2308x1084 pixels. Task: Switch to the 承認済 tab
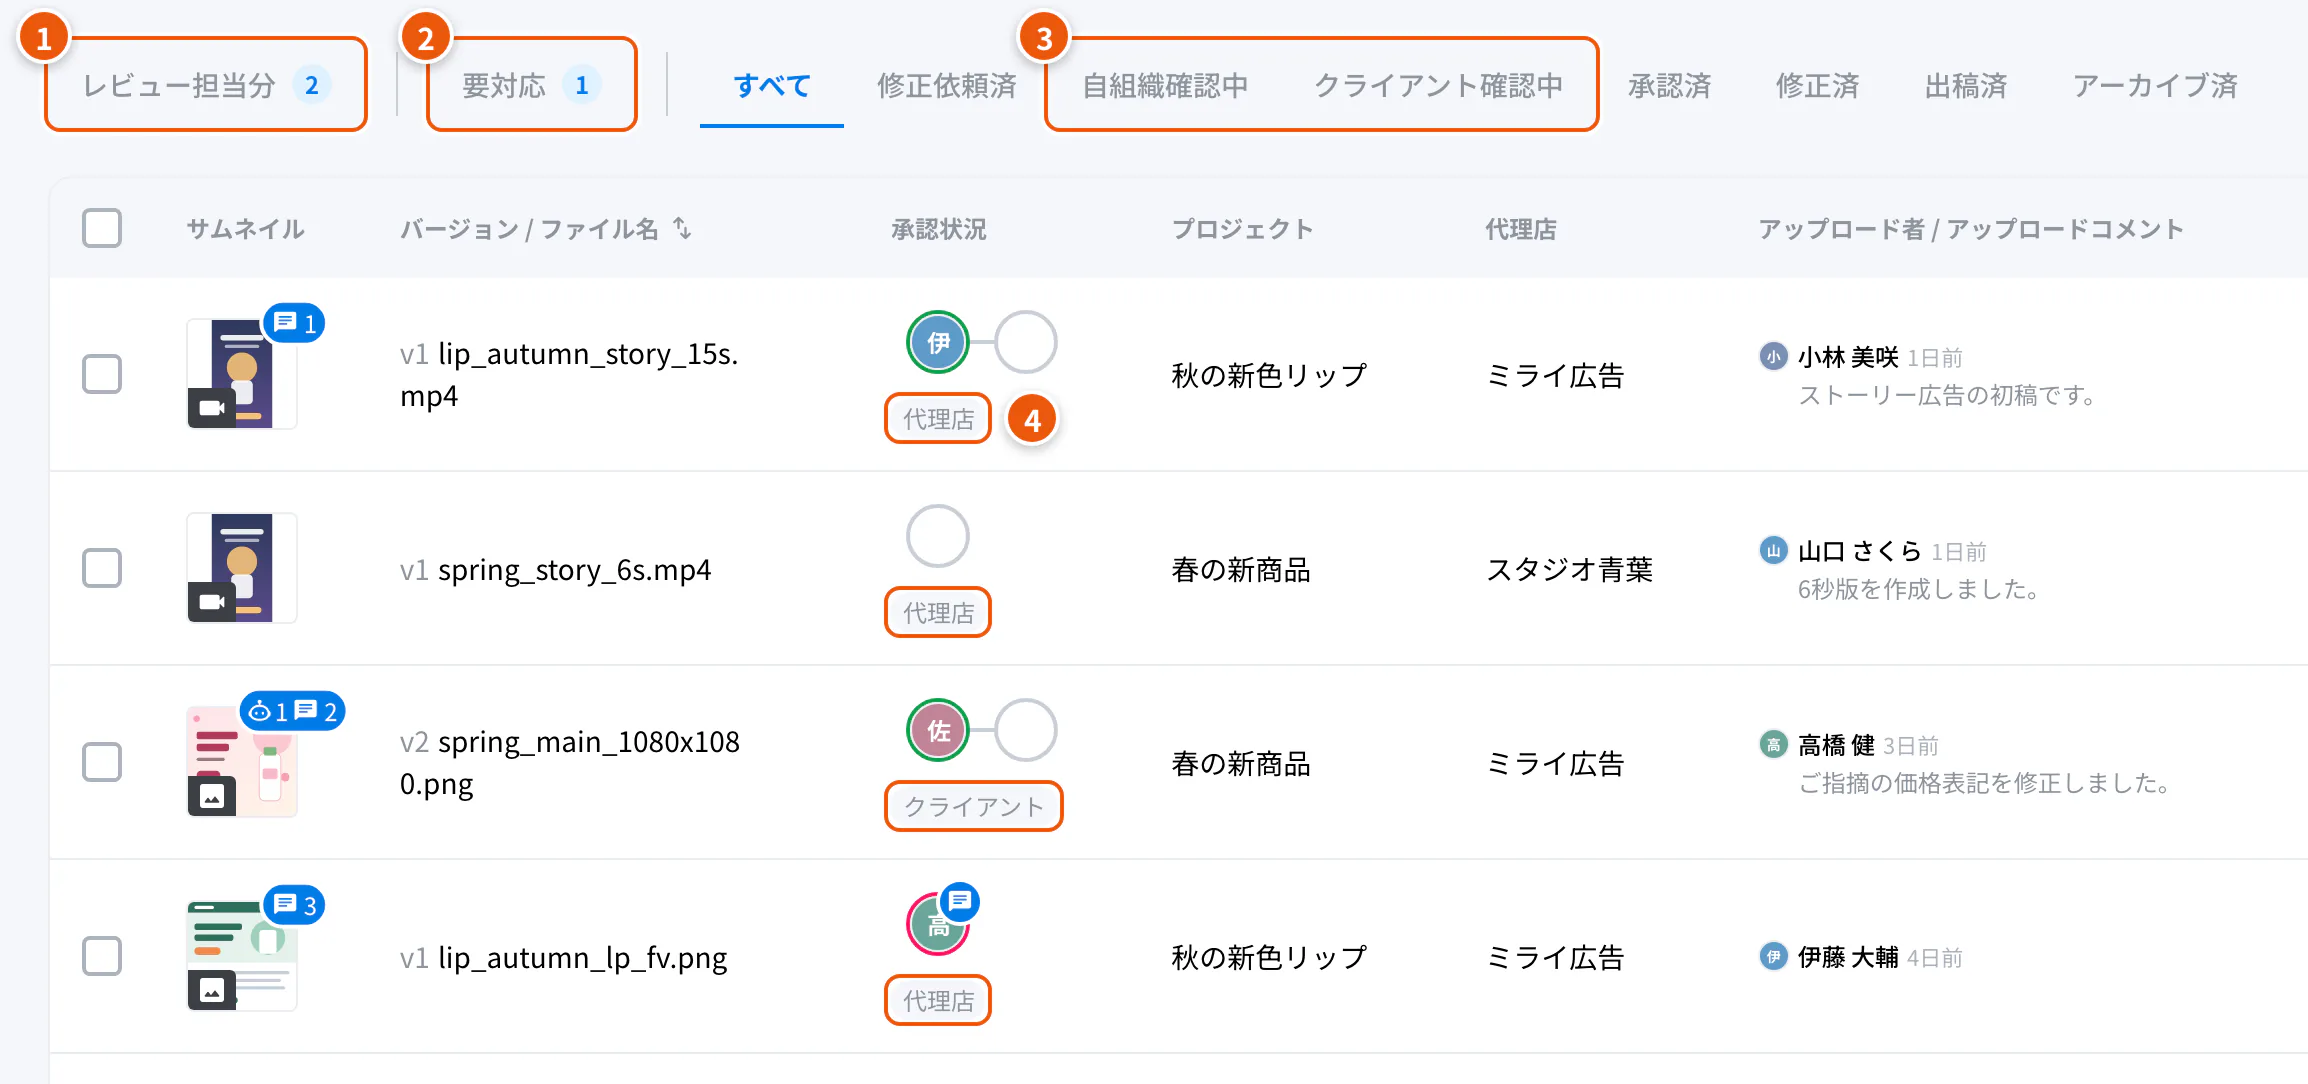1670,85
